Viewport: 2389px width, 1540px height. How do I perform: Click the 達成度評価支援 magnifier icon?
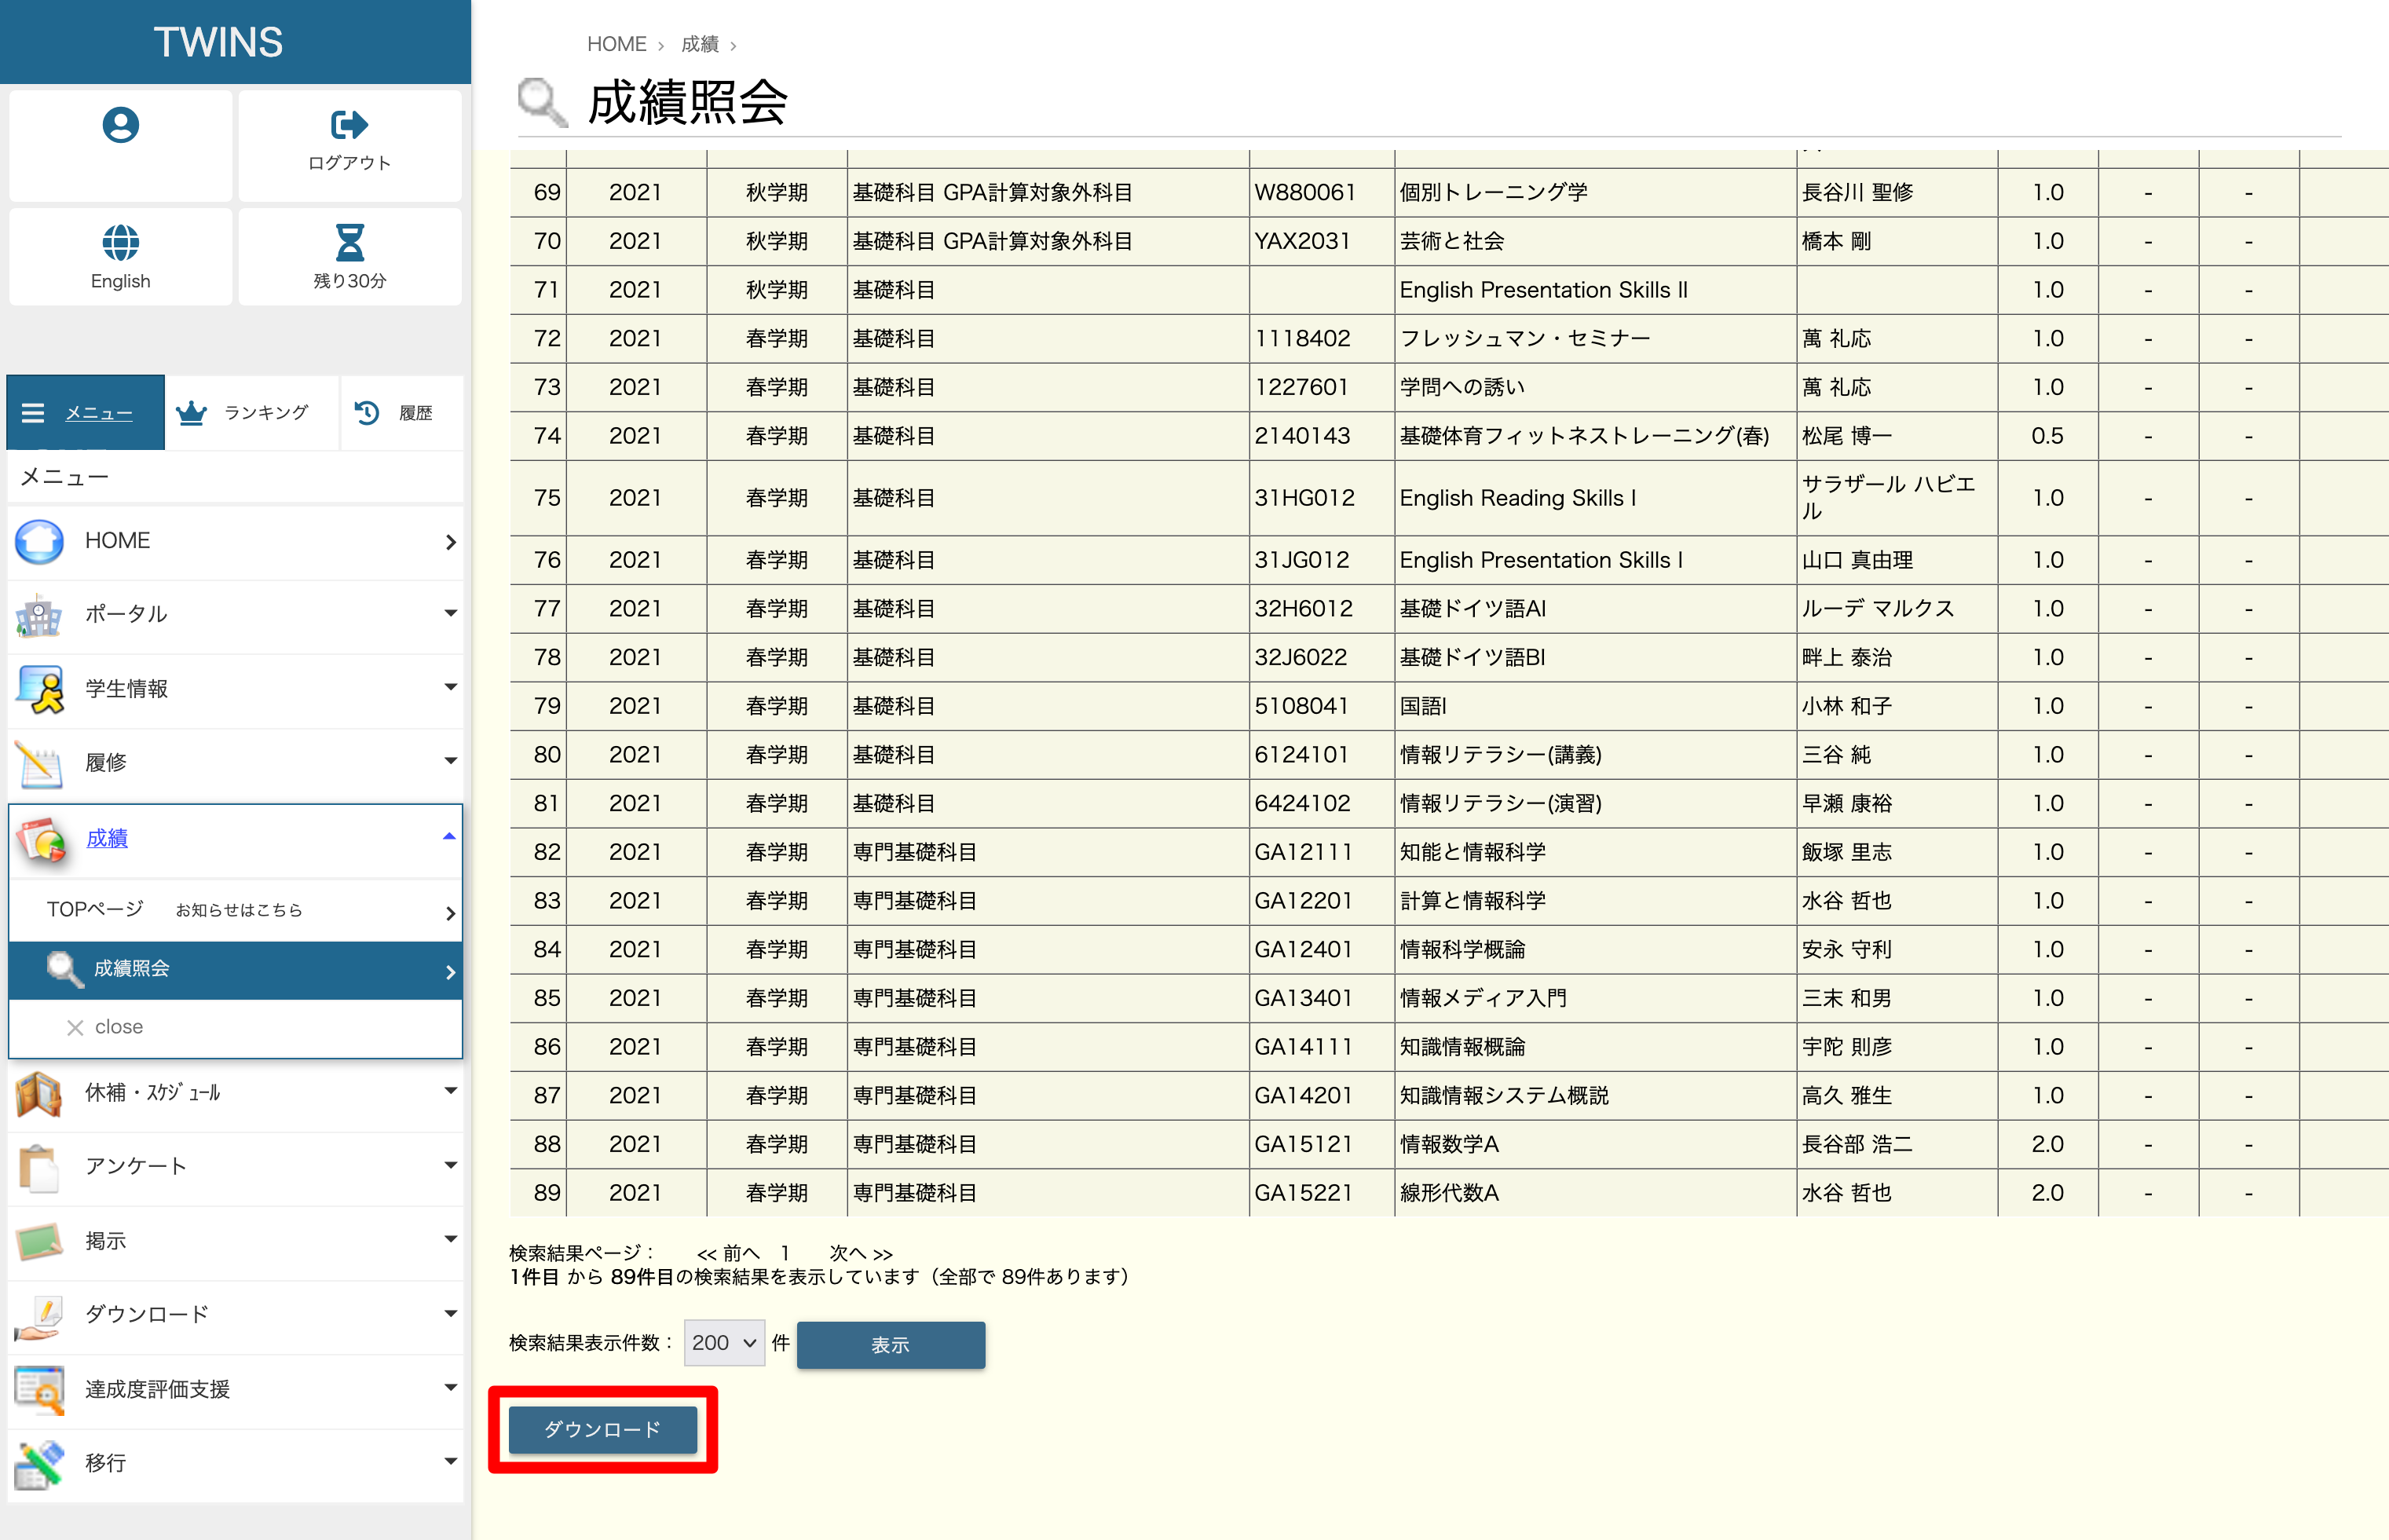tap(40, 1389)
